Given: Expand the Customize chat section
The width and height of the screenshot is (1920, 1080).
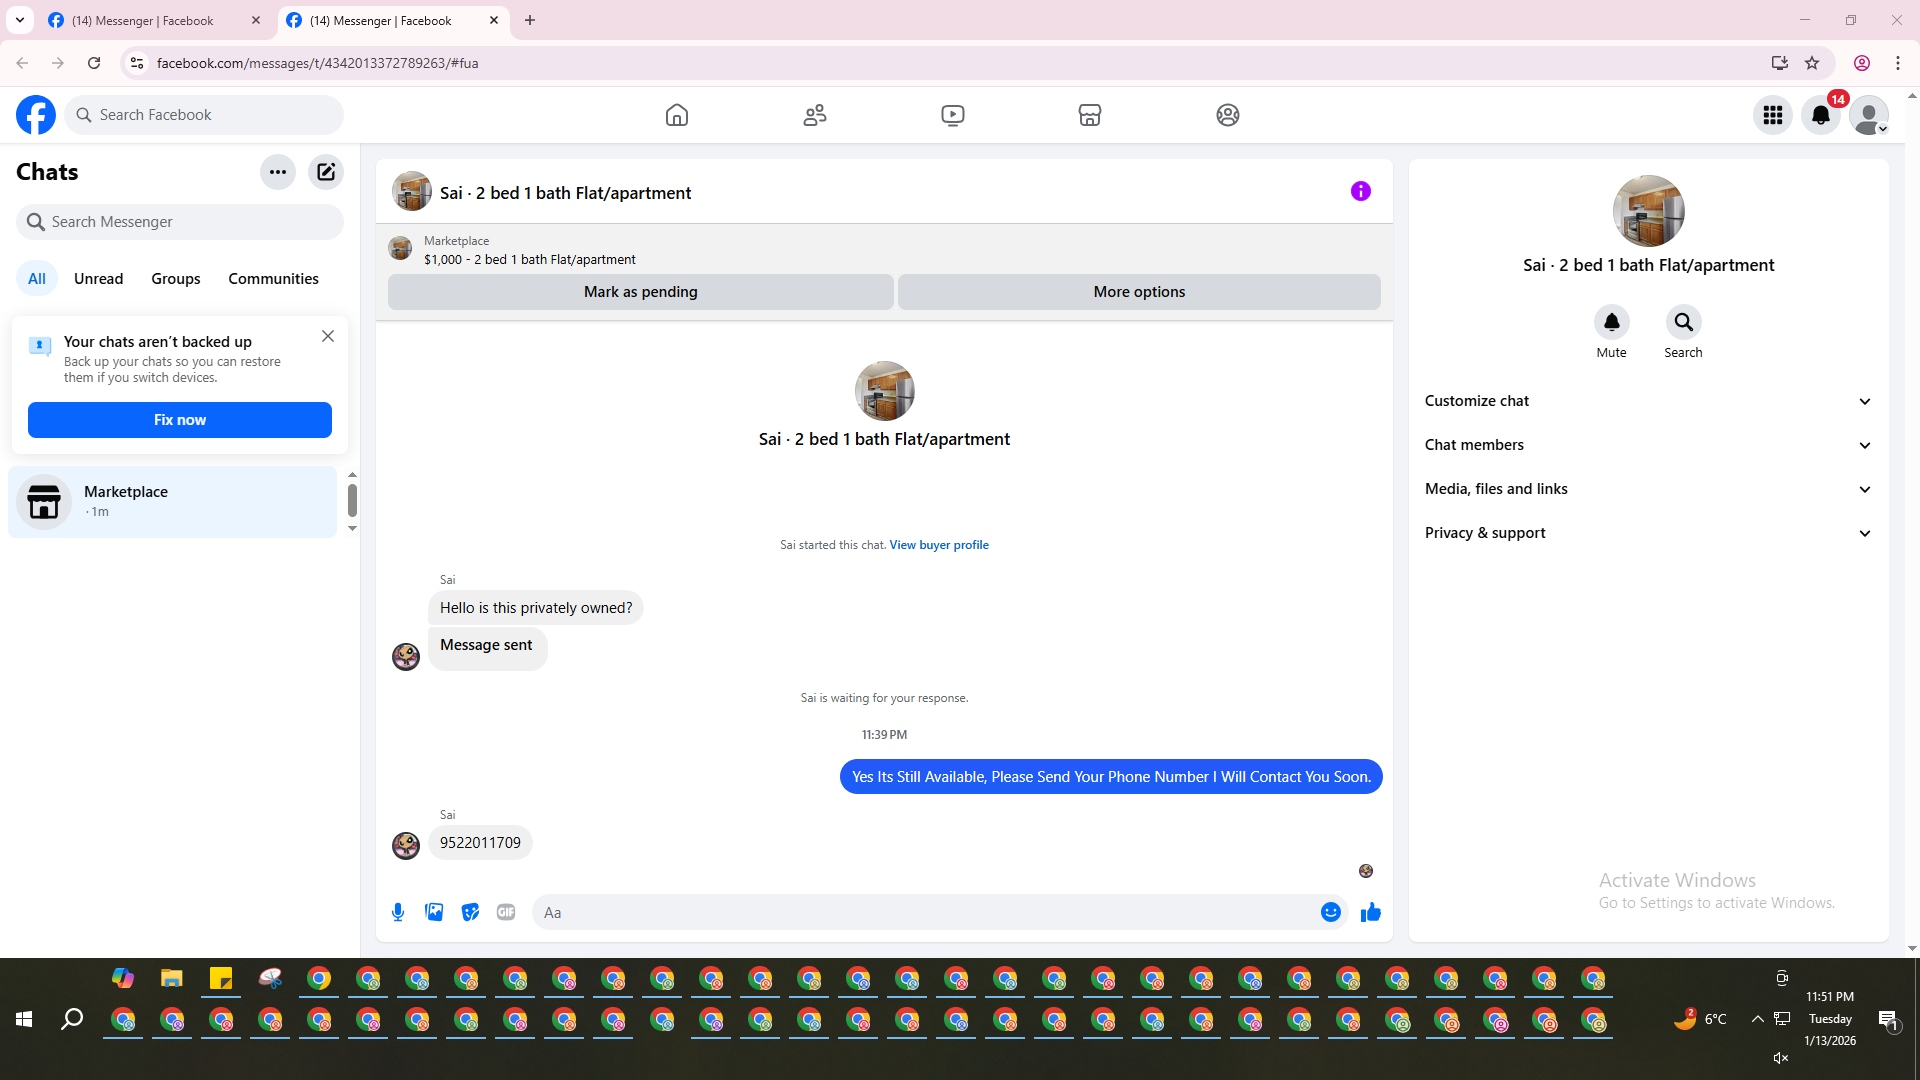Looking at the screenshot, I should pos(1647,401).
